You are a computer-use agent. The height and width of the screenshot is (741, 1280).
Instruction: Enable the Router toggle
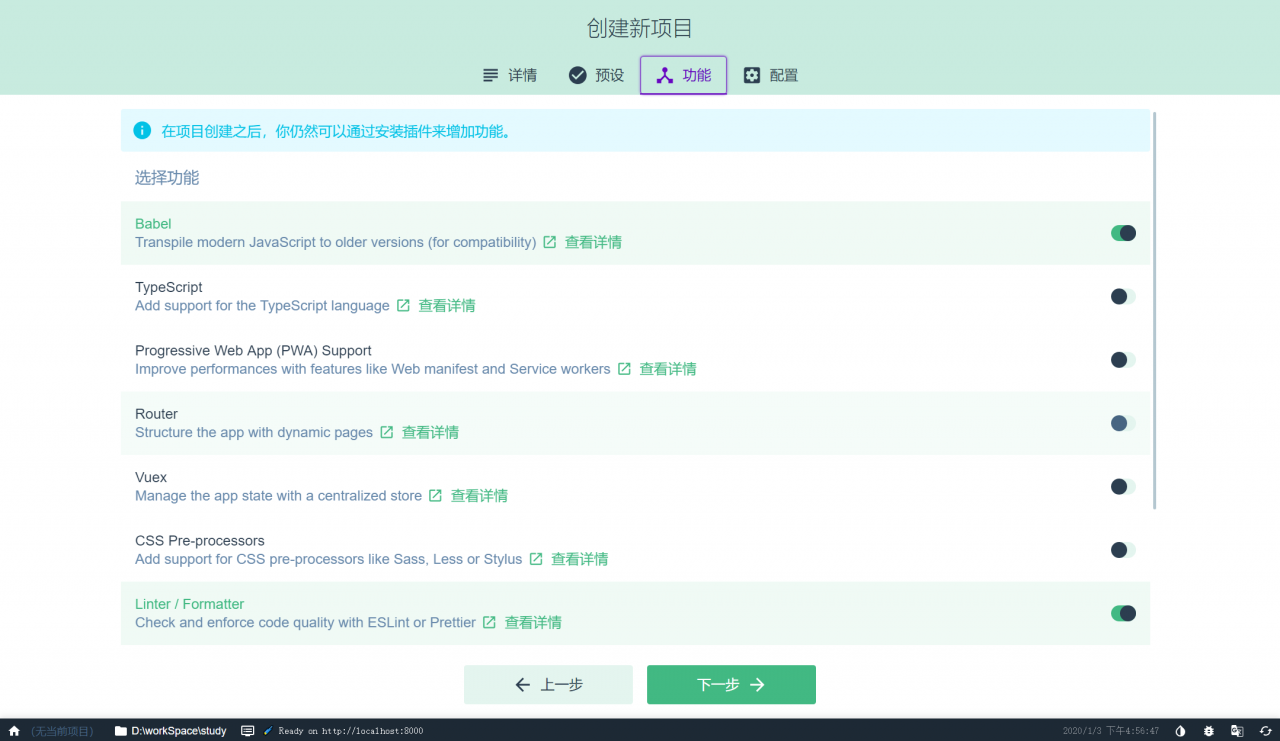(x=1123, y=423)
